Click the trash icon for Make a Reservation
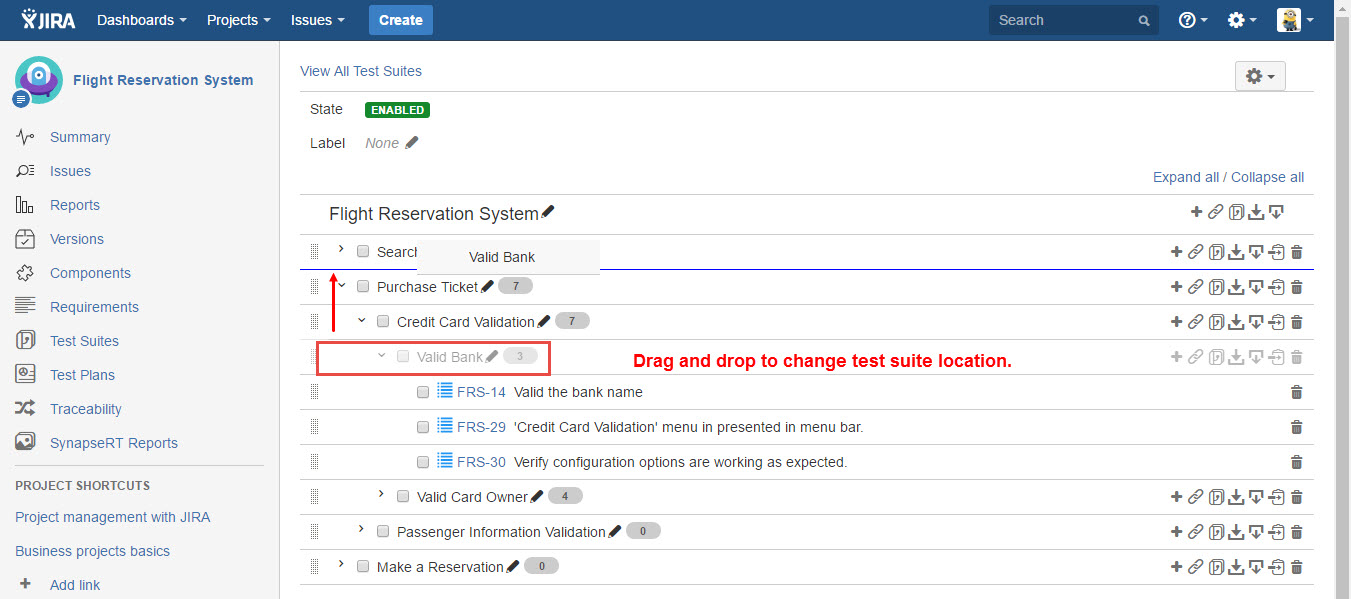The width and height of the screenshot is (1351, 599). pyautogui.click(x=1297, y=567)
